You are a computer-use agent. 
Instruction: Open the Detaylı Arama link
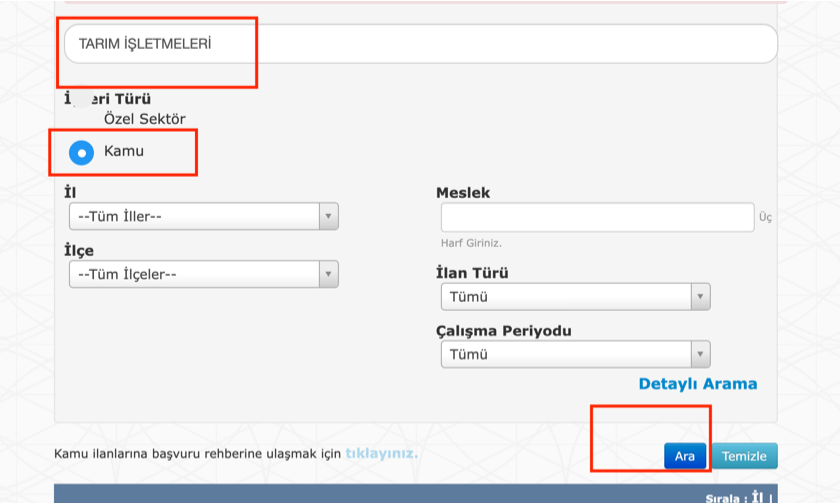[697, 384]
